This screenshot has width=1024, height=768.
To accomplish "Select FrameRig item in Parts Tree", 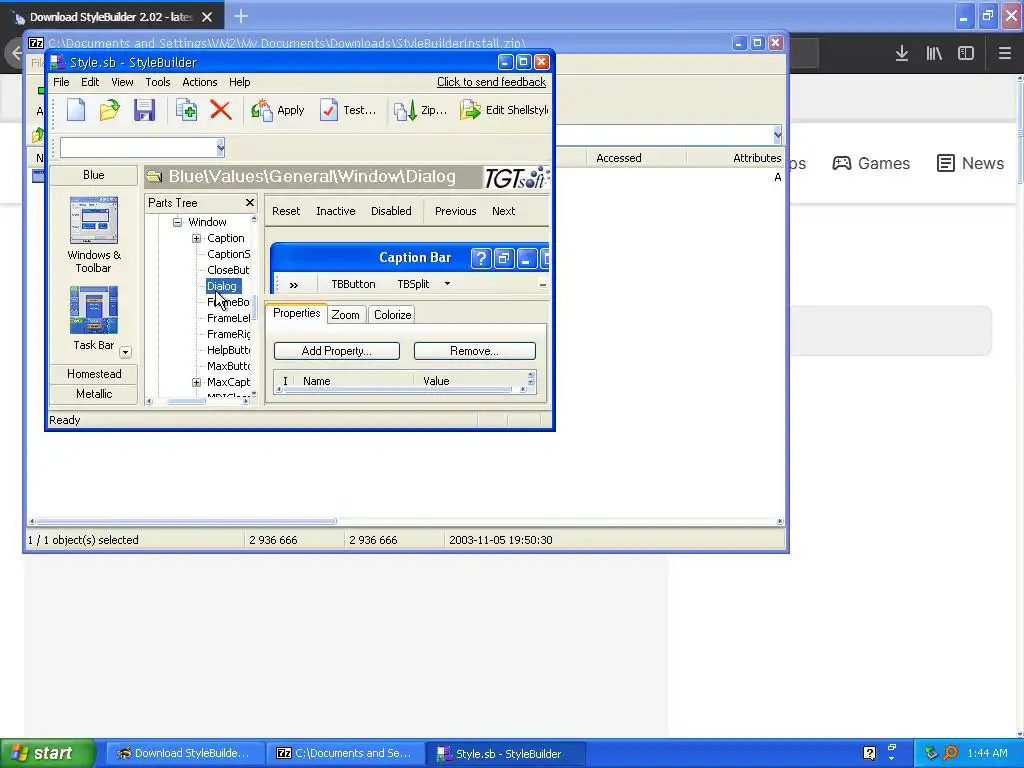I will 228,334.
